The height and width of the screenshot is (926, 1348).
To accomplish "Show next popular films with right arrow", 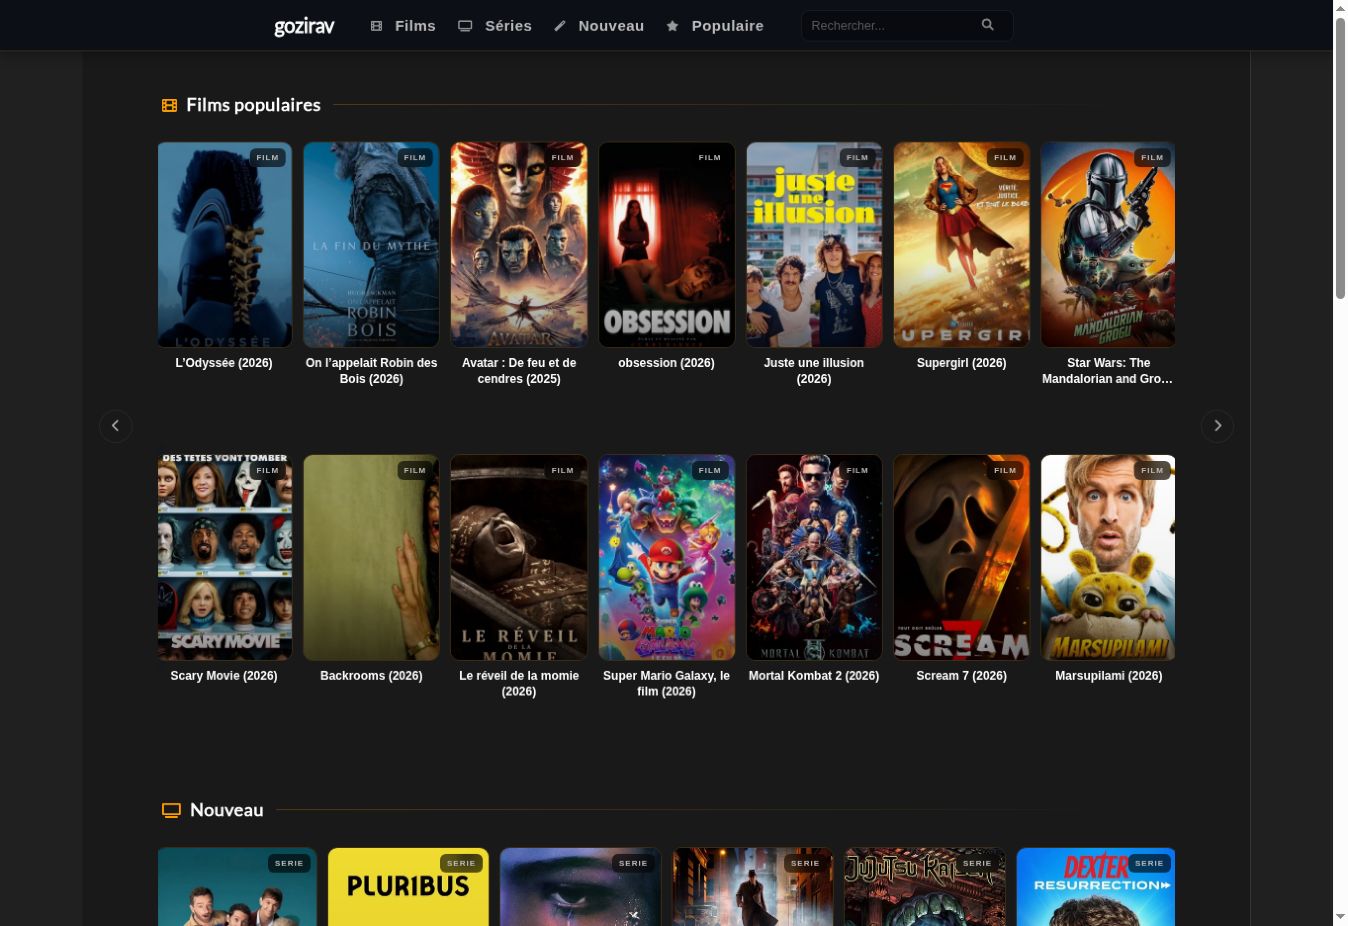I will (x=1217, y=426).
